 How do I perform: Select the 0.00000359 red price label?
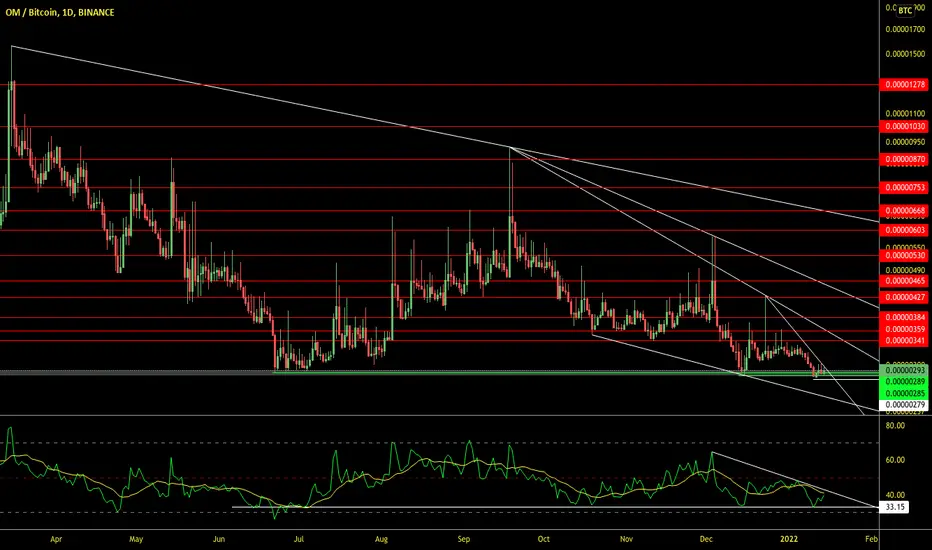pos(903,329)
